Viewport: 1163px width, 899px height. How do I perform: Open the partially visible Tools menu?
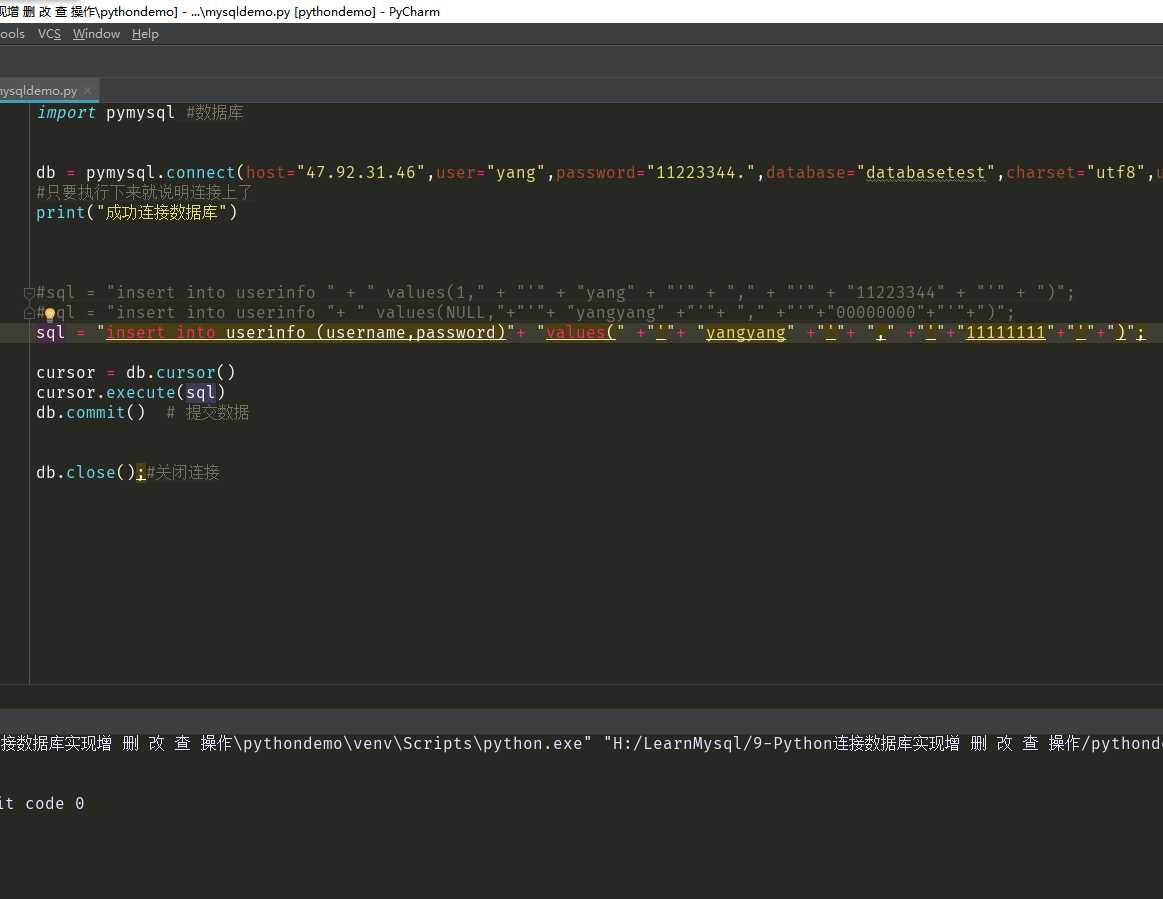point(12,34)
